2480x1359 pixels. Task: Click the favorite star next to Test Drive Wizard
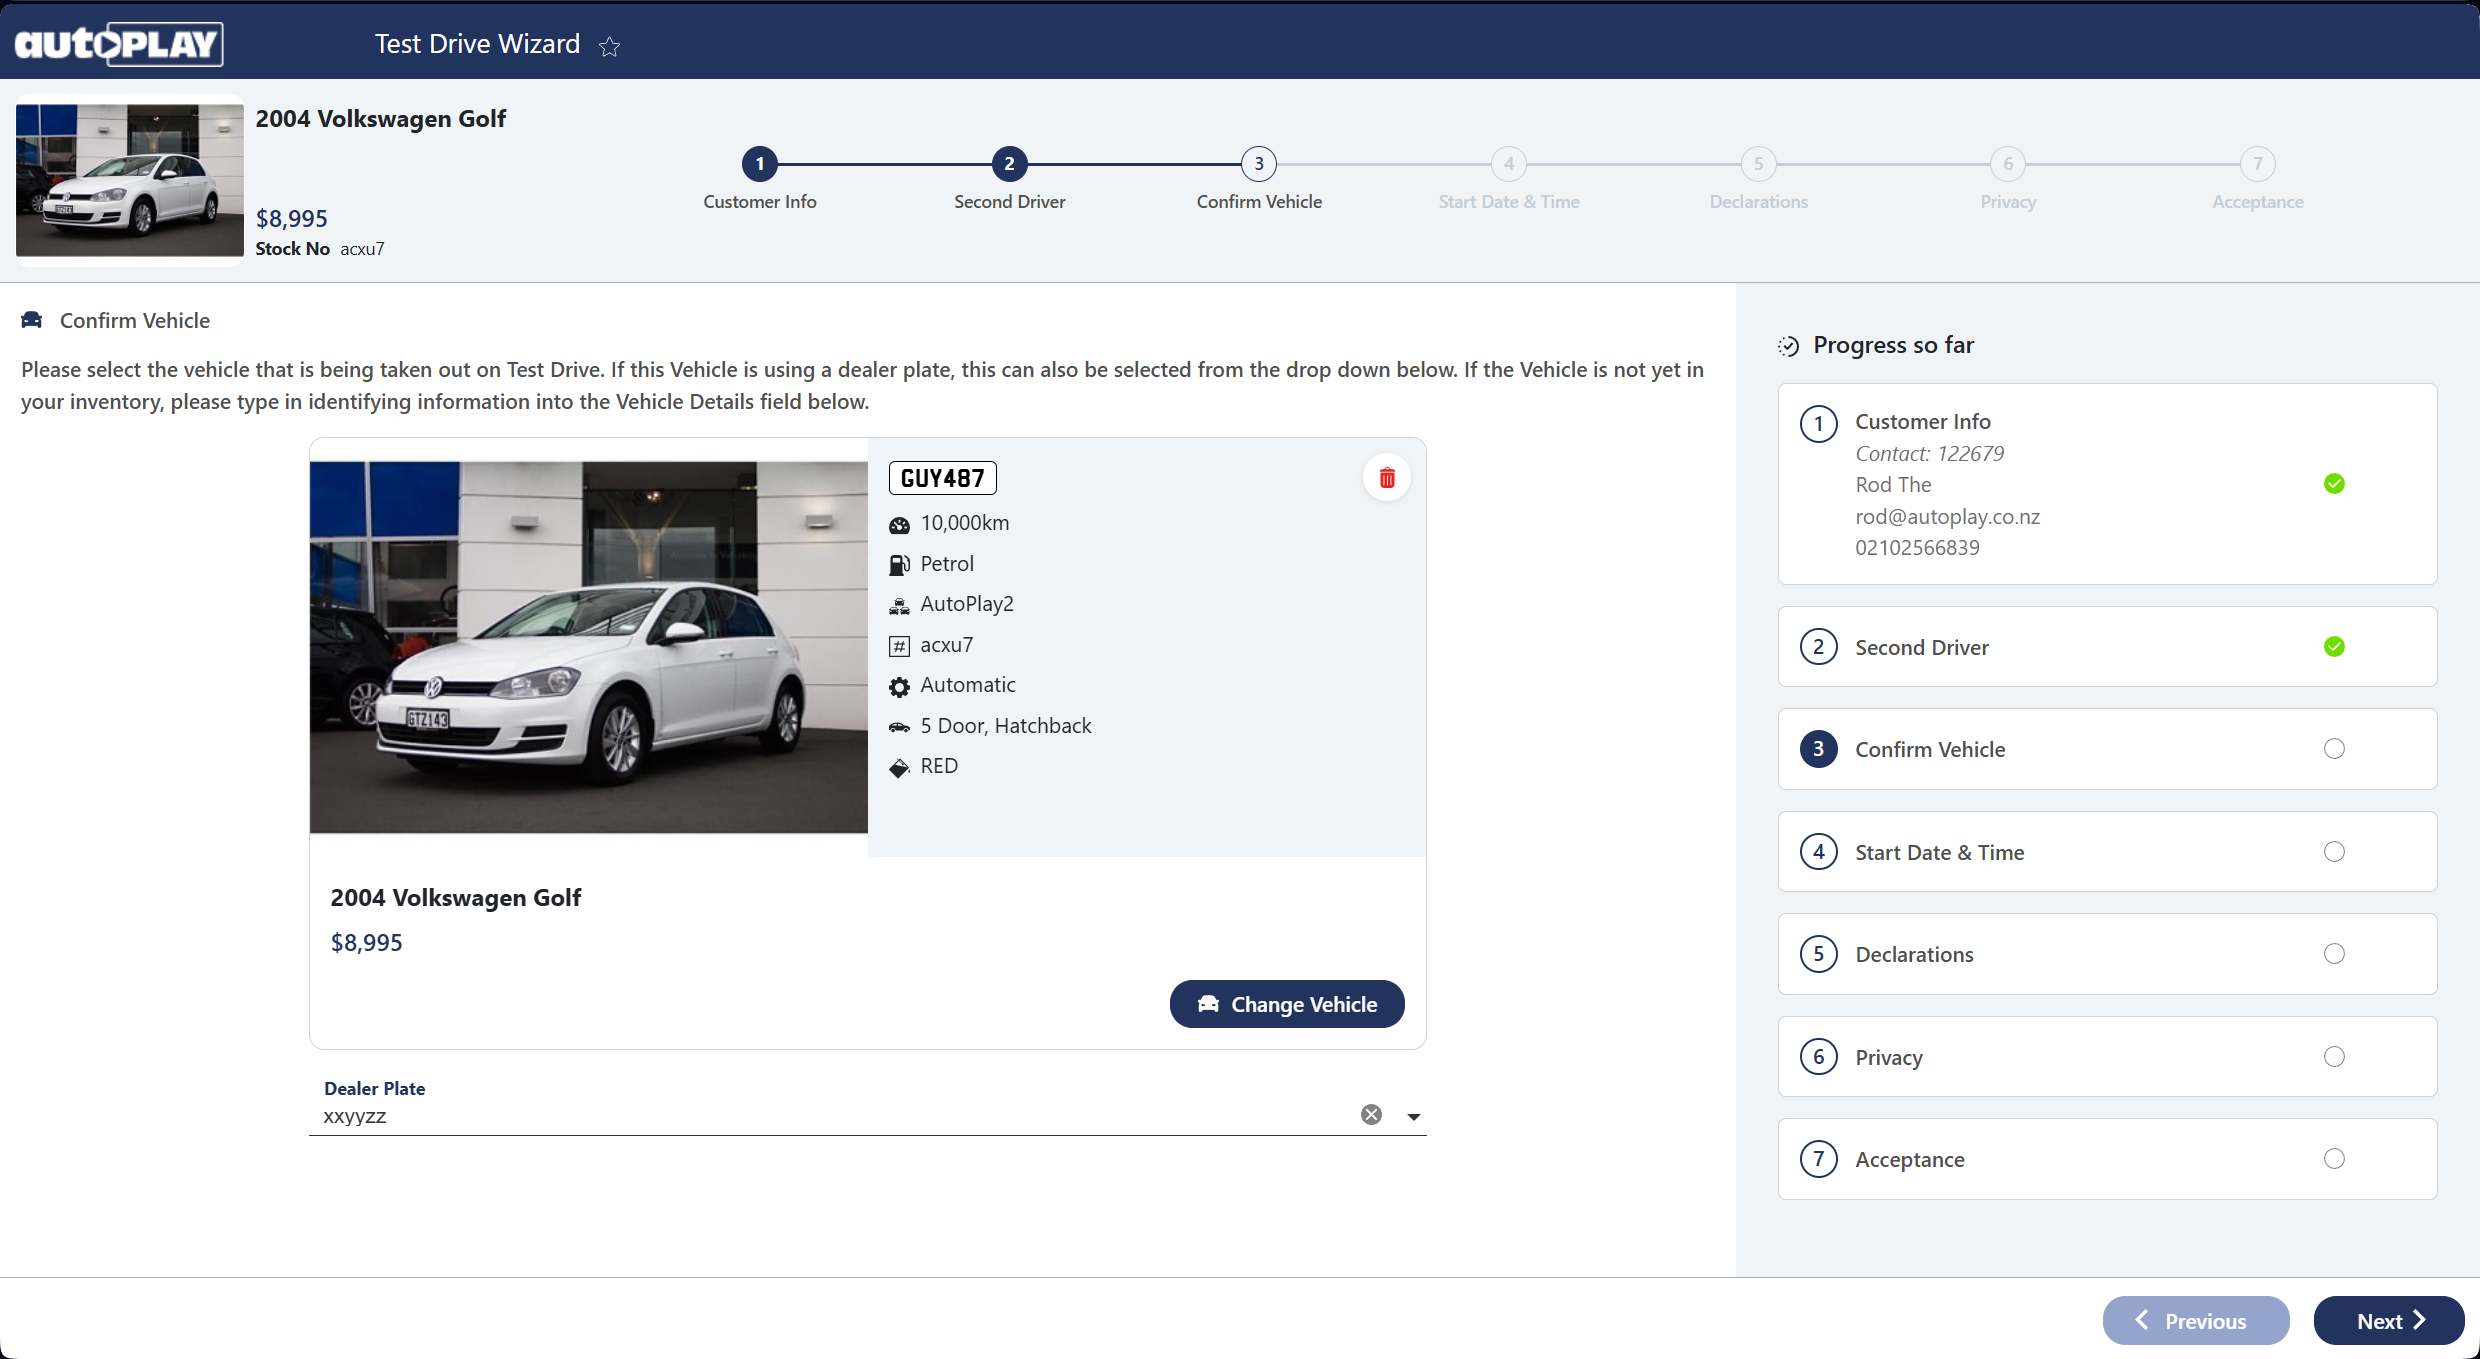click(x=609, y=46)
